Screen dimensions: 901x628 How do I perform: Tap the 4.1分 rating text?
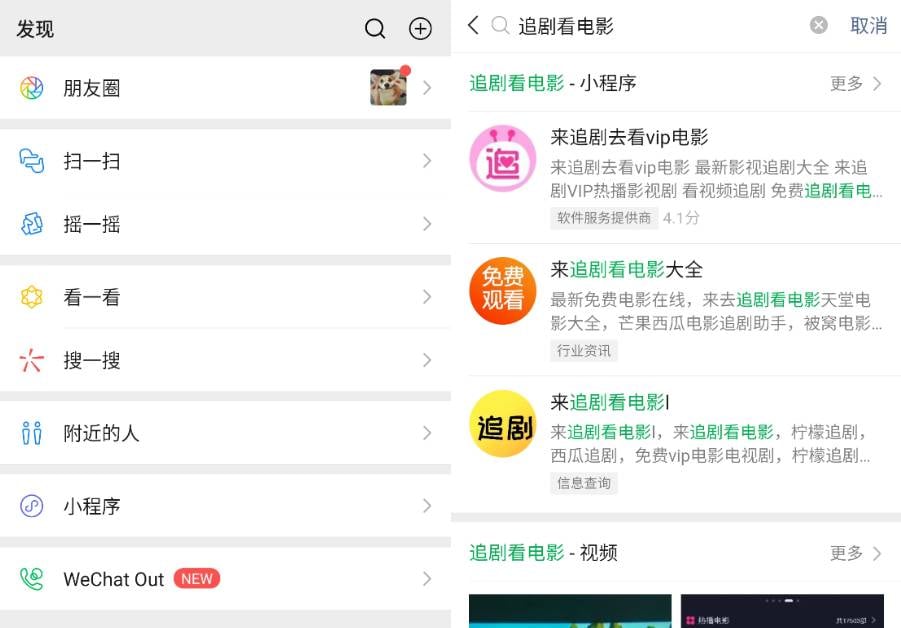click(x=681, y=218)
